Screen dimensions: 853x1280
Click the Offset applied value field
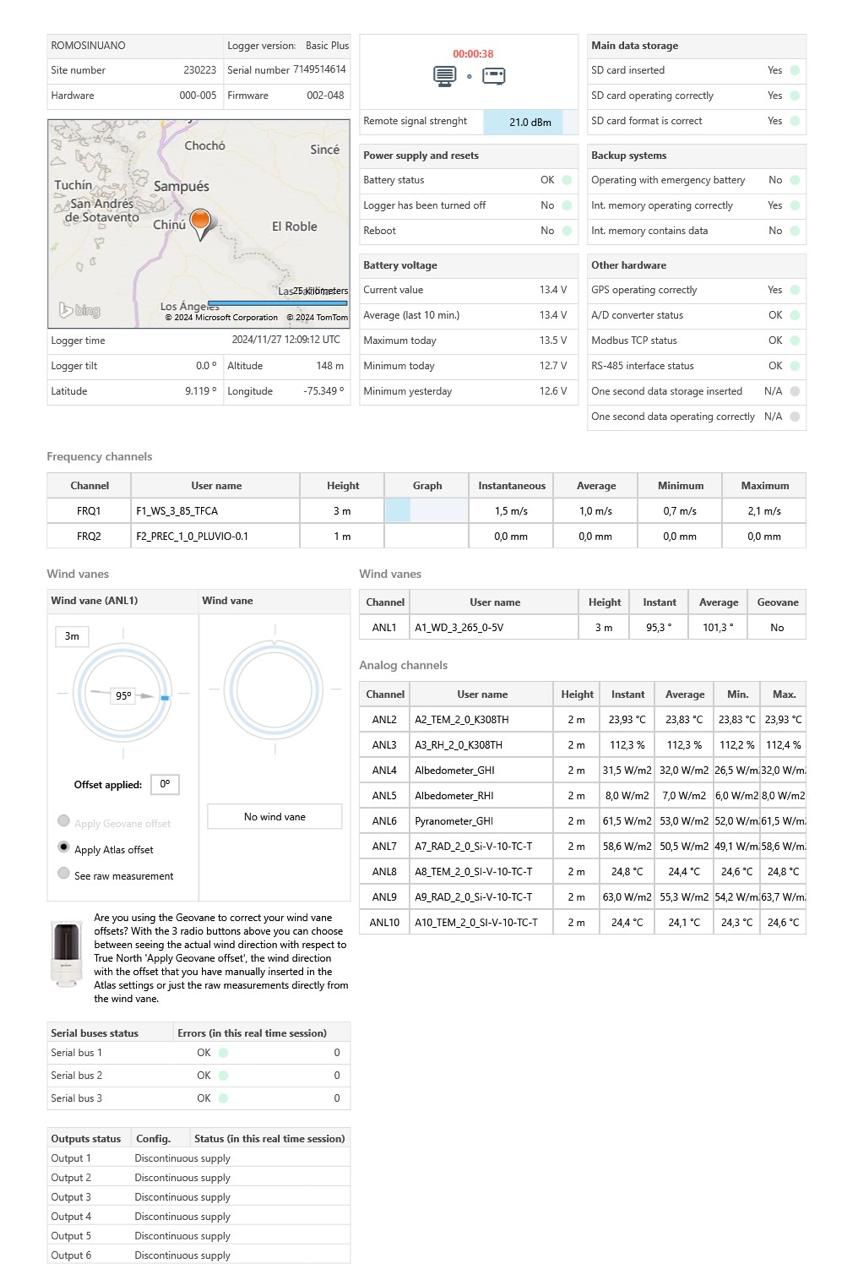pyautogui.click(x=165, y=785)
